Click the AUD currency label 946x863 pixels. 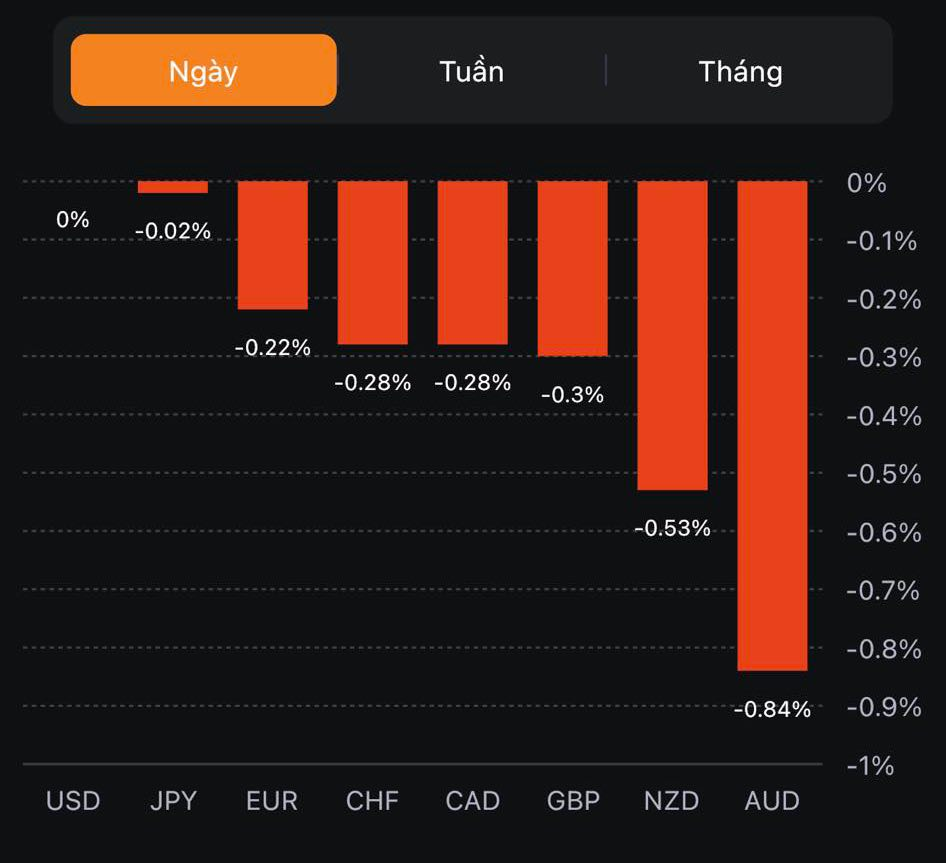(x=772, y=801)
